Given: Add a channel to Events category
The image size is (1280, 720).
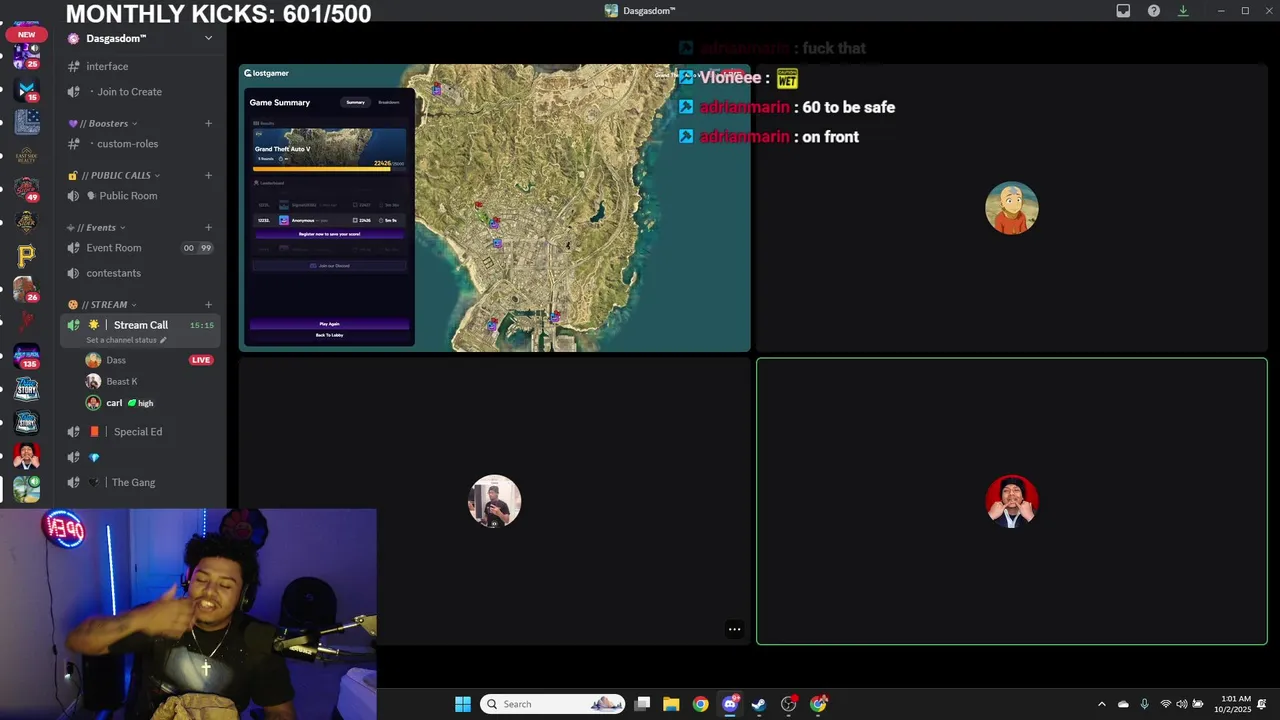Looking at the screenshot, I should (x=208, y=227).
